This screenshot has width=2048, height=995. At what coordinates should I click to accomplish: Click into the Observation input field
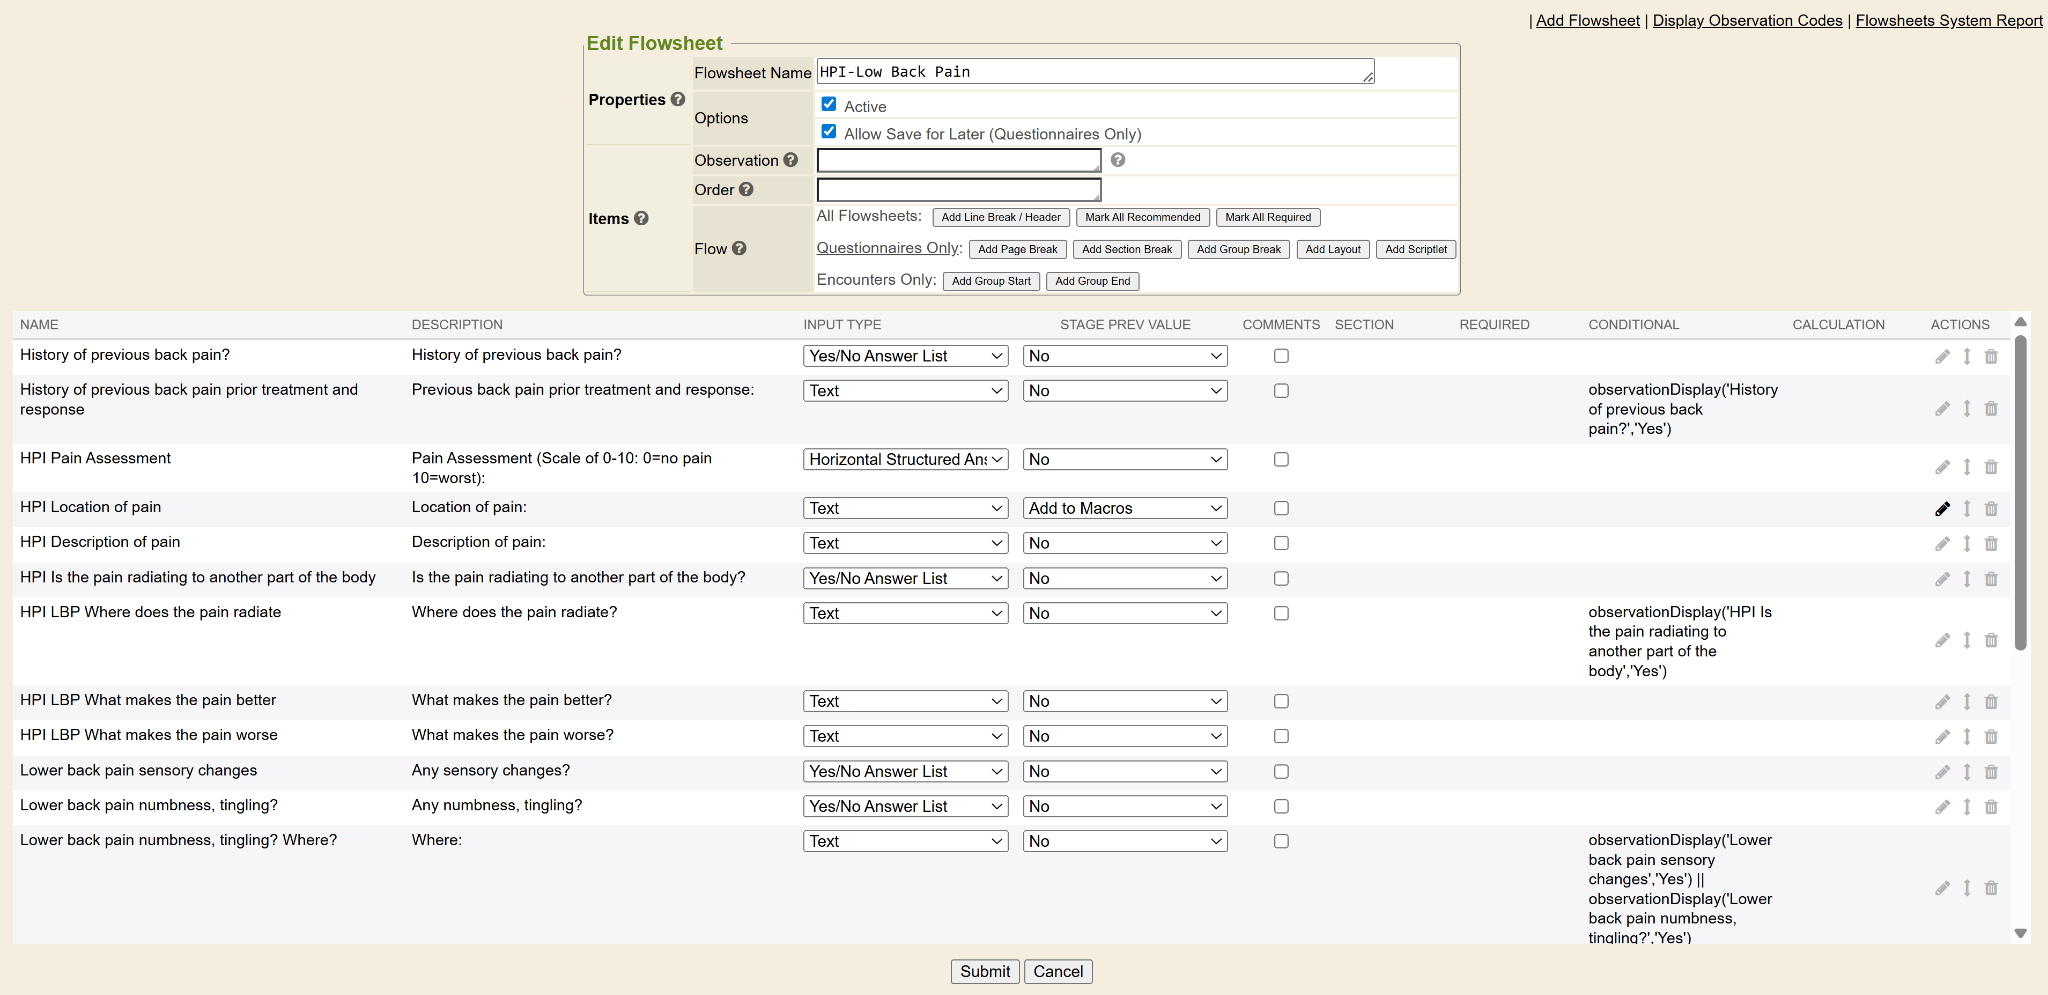tap(958, 161)
